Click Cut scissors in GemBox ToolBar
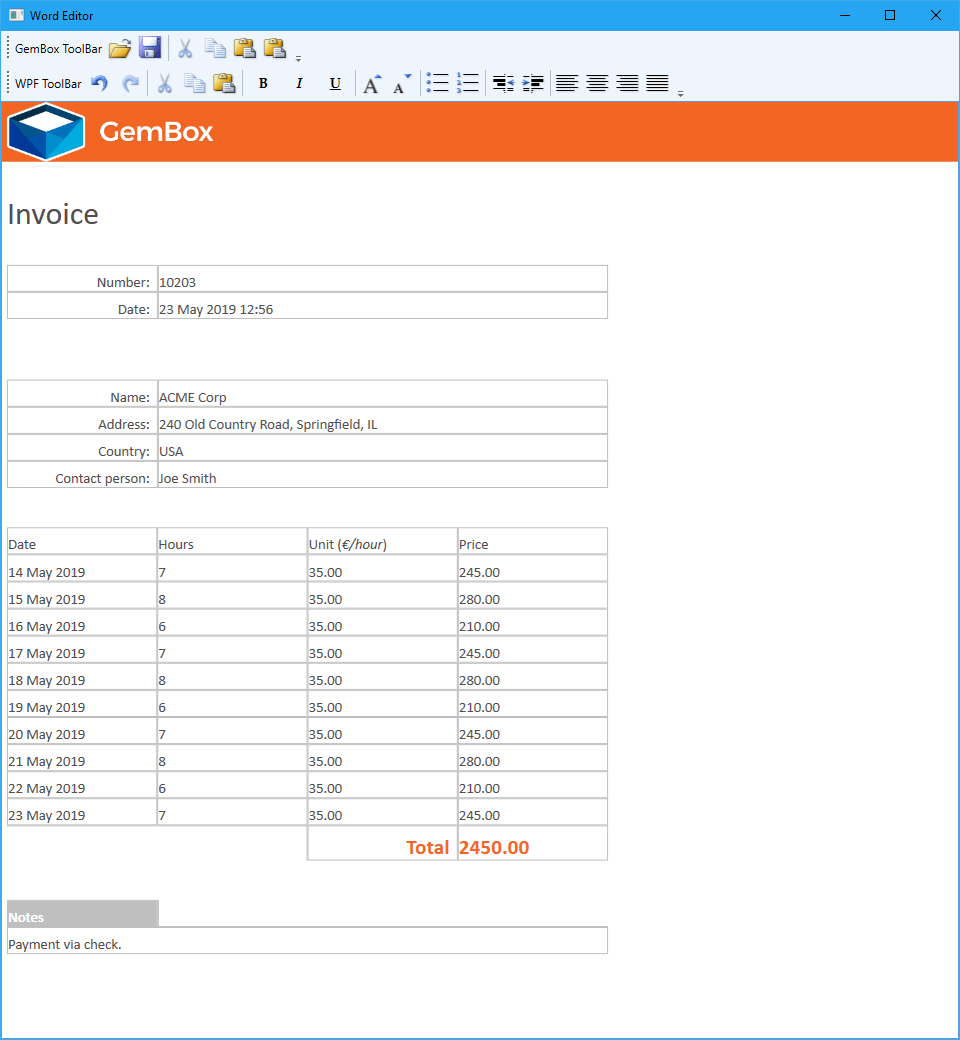Screen dimensions: 960x1040 pyautogui.click(x=185, y=48)
